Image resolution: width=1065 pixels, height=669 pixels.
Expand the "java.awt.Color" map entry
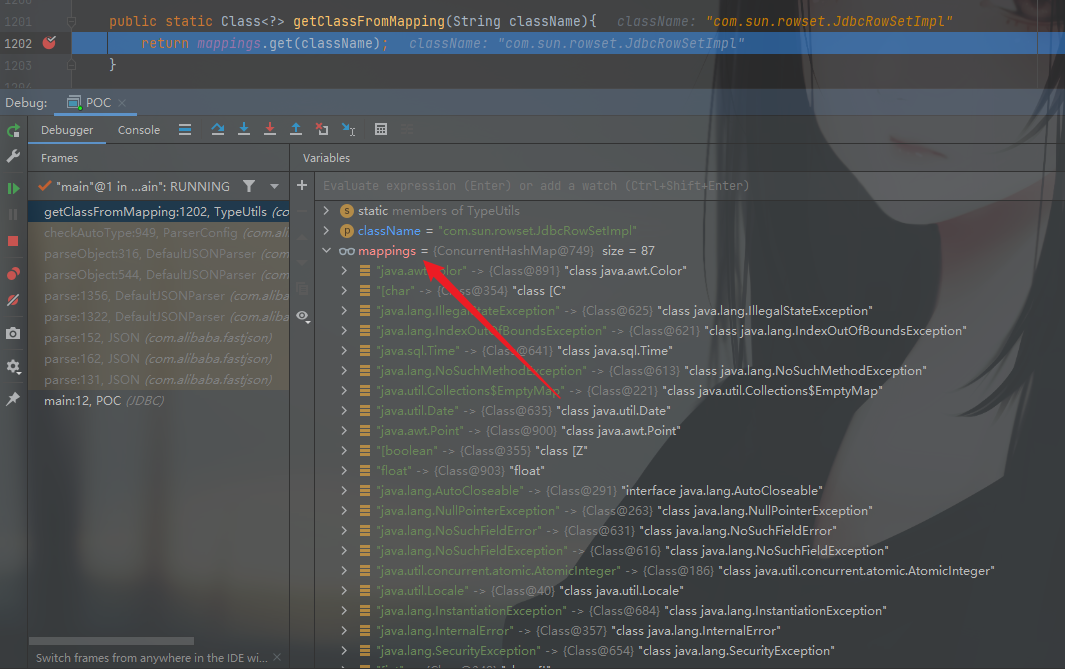344,270
